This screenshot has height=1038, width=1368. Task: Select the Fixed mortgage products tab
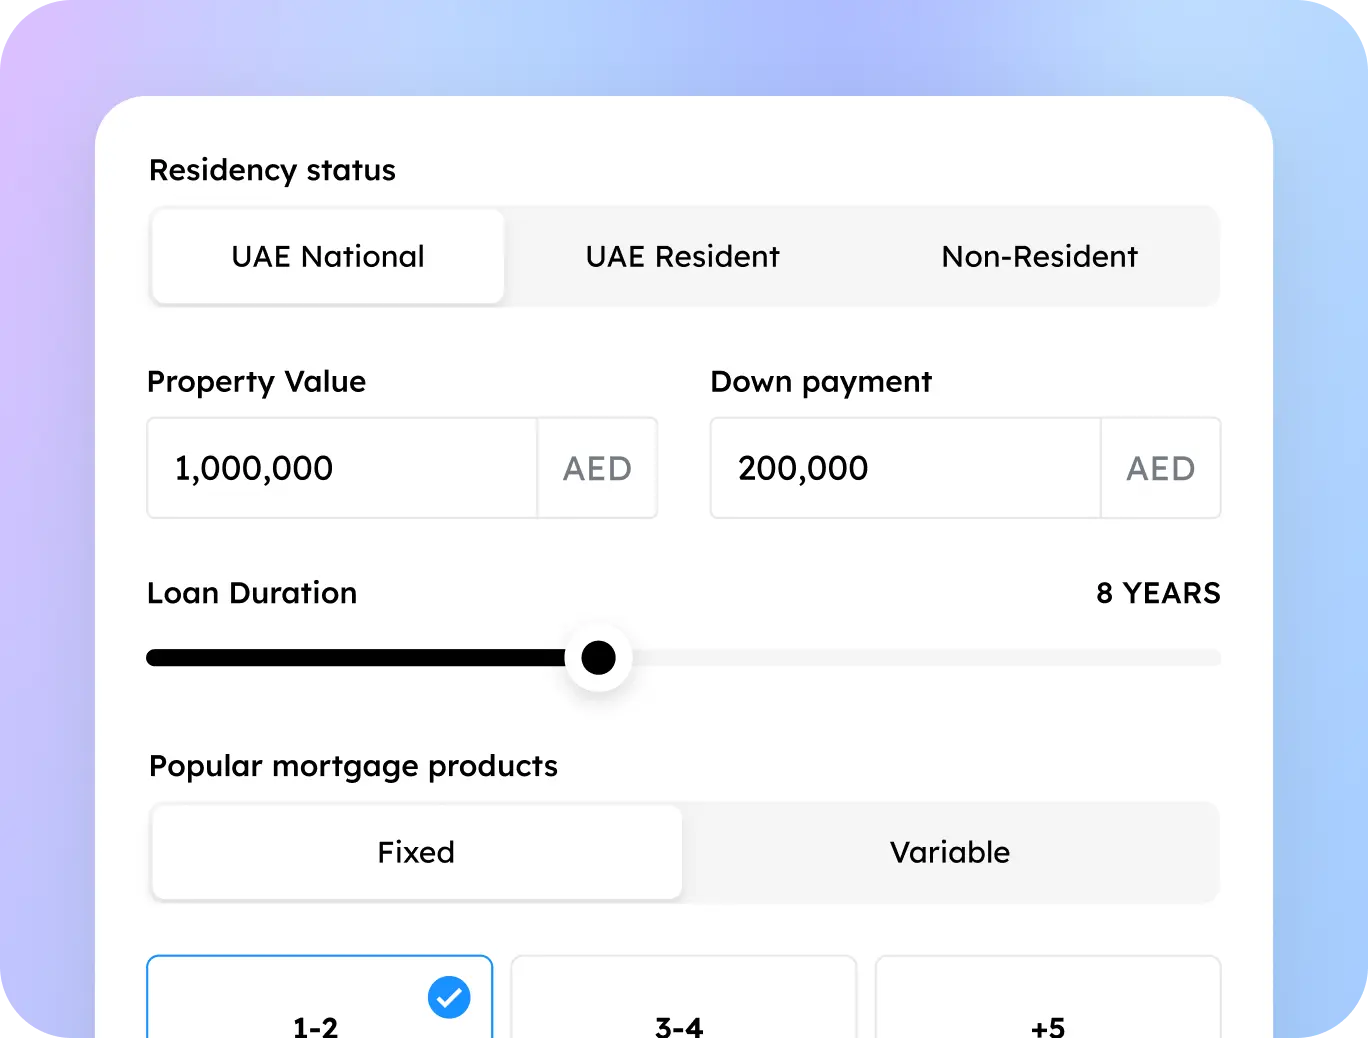[416, 853]
